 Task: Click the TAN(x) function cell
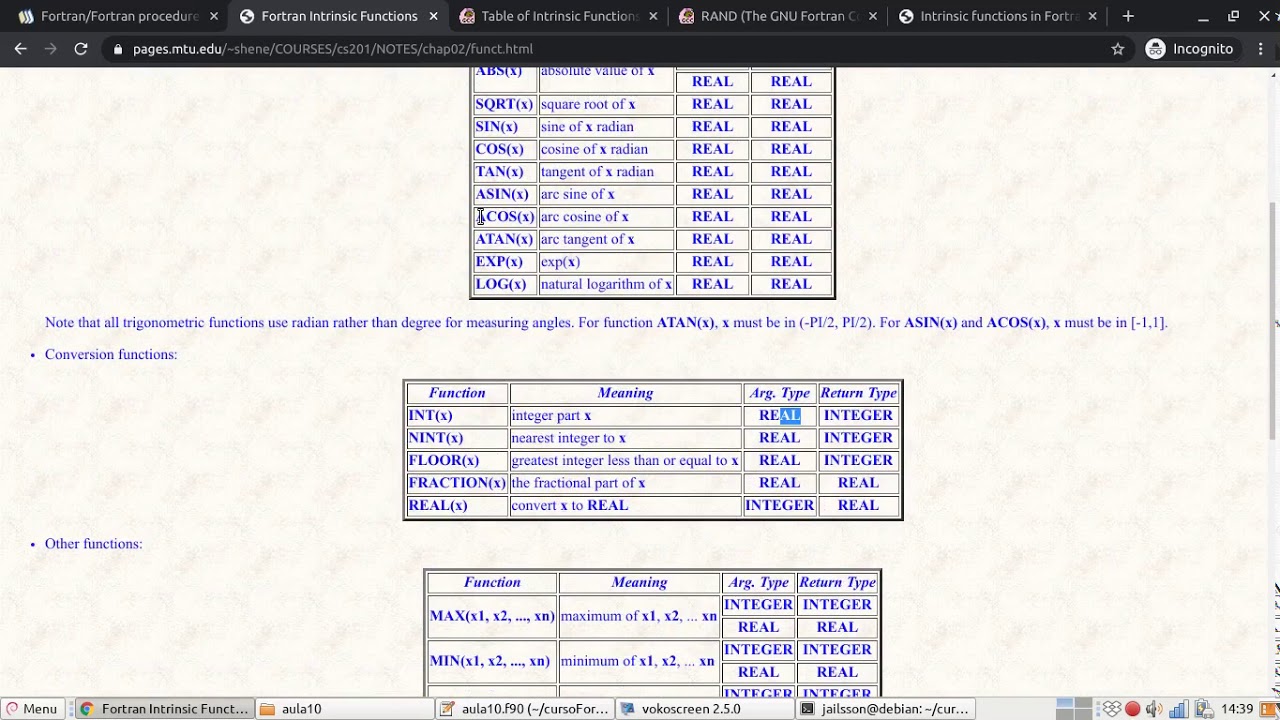[505, 172]
